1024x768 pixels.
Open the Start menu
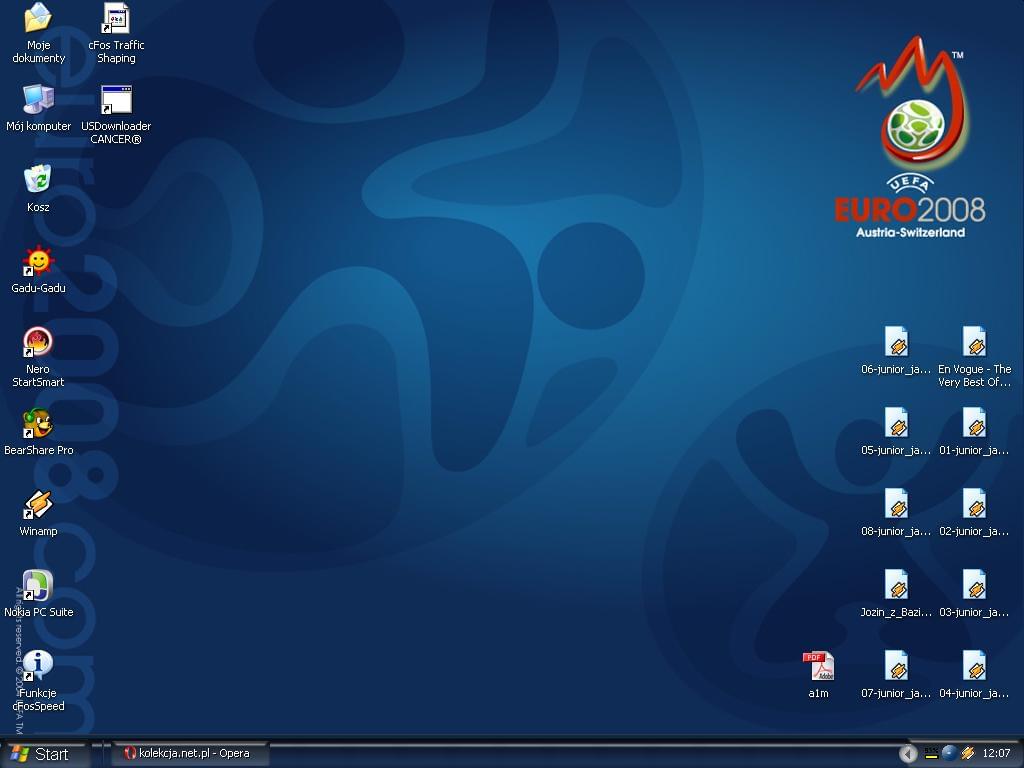tap(40, 754)
